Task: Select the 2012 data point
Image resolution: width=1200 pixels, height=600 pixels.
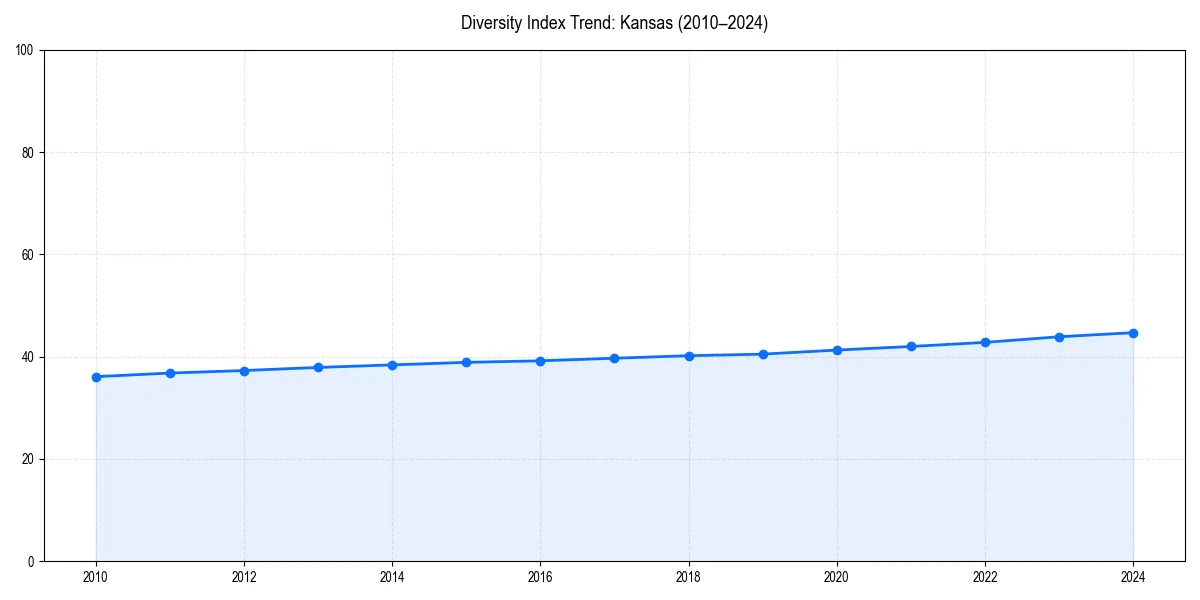Action: tap(244, 370)
